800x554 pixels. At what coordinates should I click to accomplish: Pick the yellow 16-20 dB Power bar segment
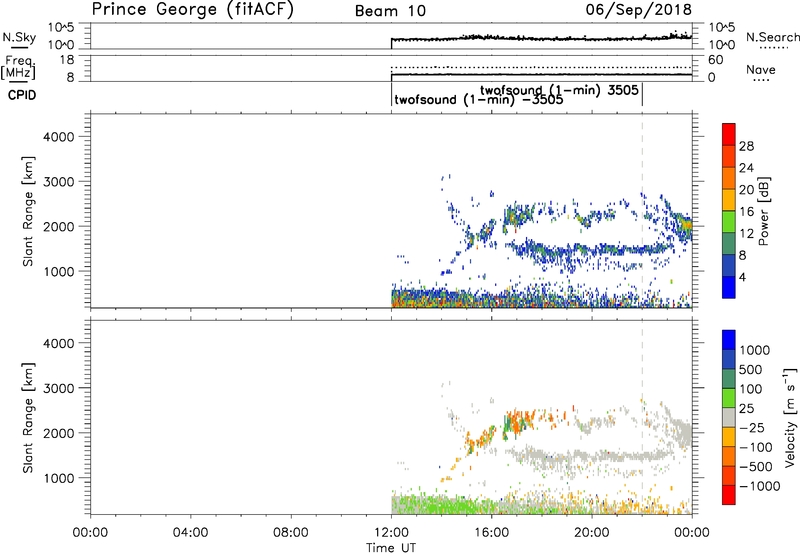pos(729,200)
